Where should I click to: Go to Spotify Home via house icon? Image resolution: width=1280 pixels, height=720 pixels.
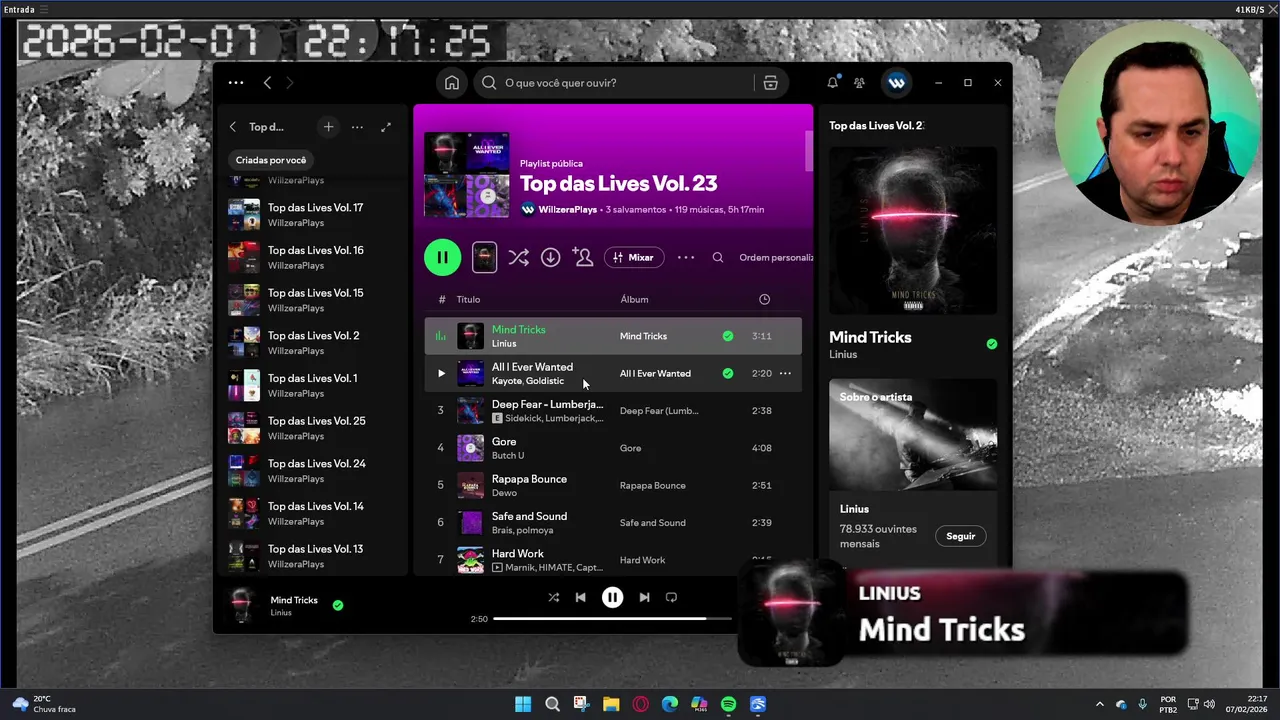tap(452, 83)
